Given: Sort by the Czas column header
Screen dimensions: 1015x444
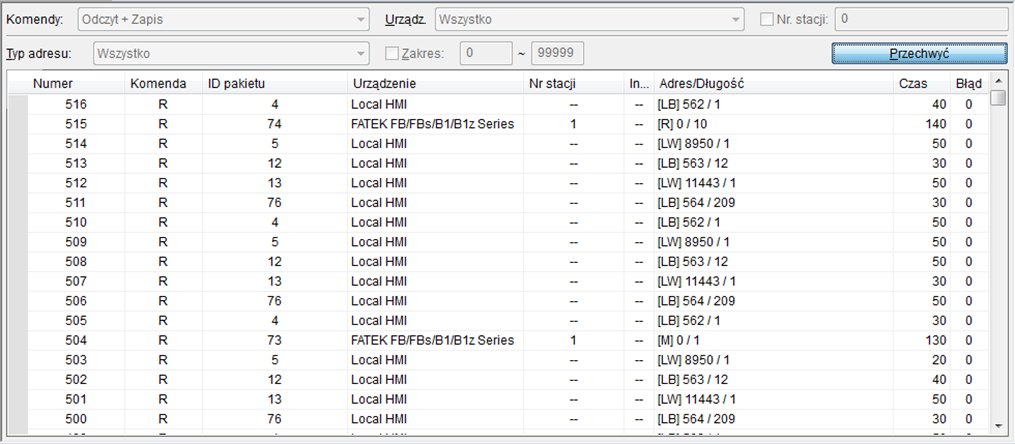Looking at the screenshot, I should click(x=922, y=83).
